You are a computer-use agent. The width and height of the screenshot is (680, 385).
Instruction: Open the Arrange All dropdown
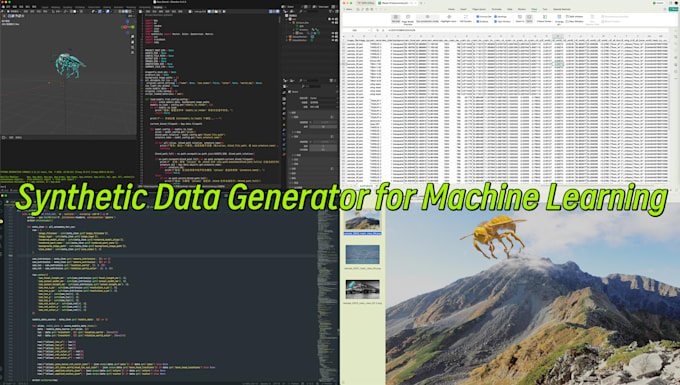pyautogui.click(x=559, y=20)
